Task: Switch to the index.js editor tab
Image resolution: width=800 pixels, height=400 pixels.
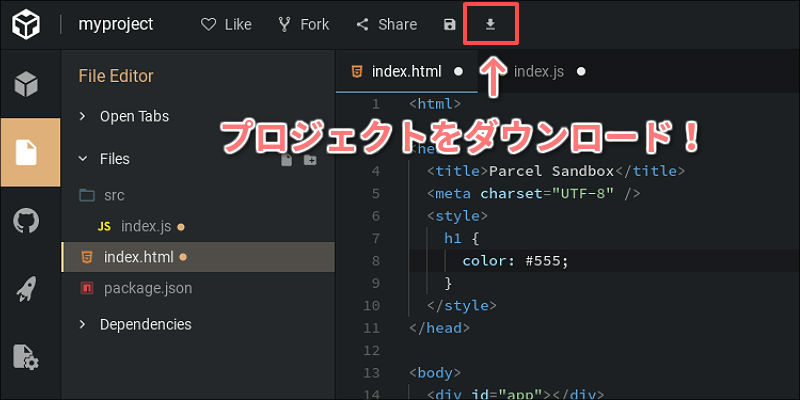Action: [x=539, y=71]
